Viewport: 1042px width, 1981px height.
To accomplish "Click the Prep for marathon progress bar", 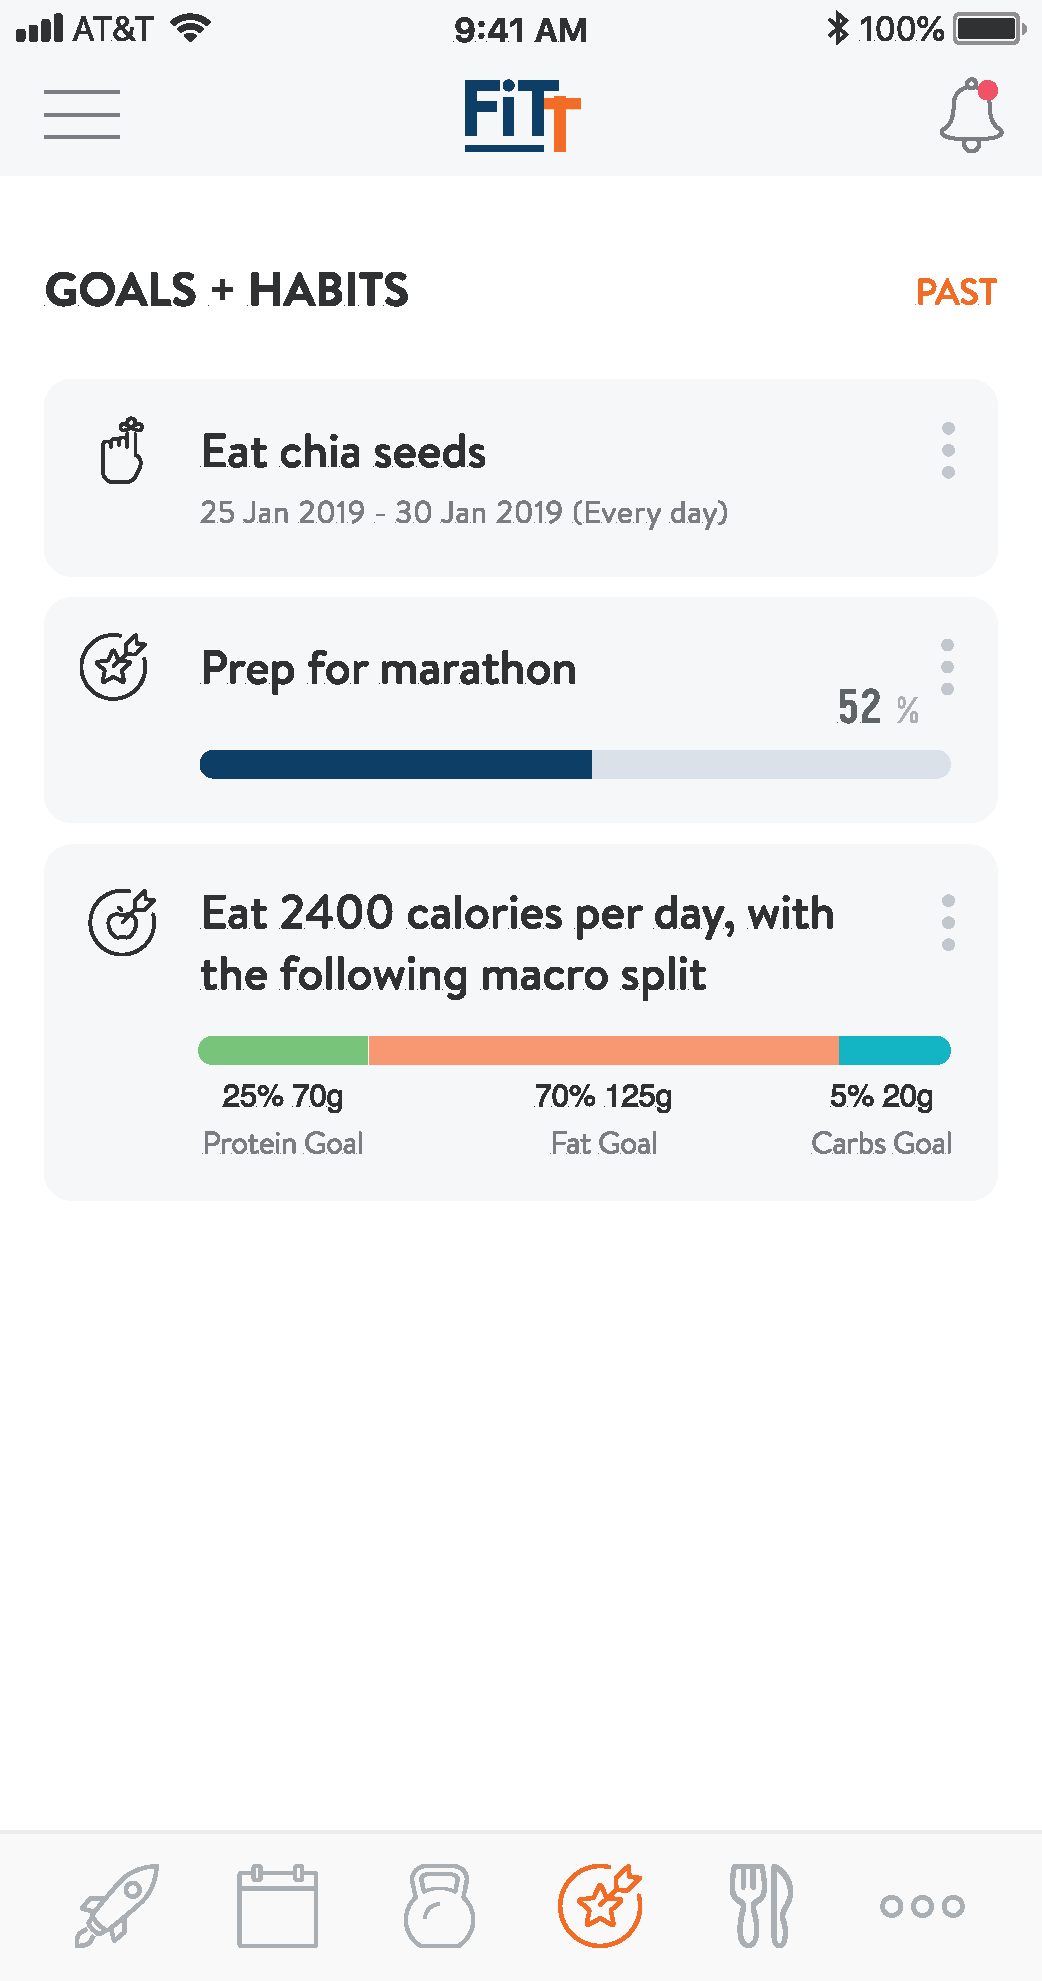I will [x=575, y=764].
